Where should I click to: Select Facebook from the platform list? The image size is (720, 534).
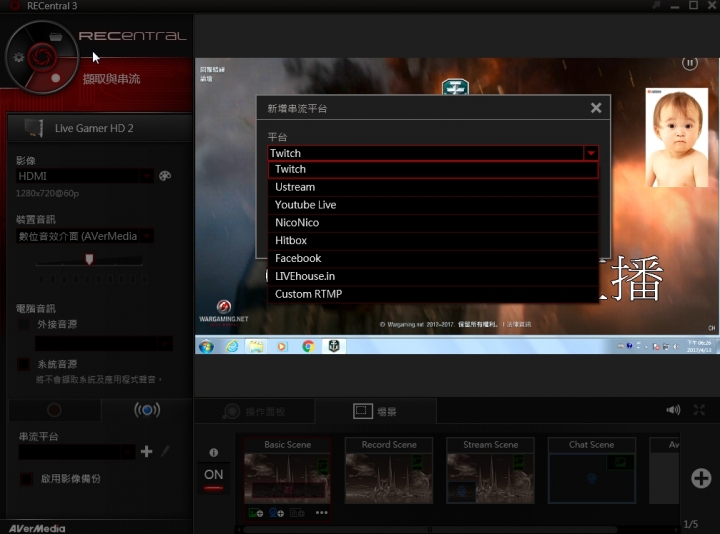[433, 259]
